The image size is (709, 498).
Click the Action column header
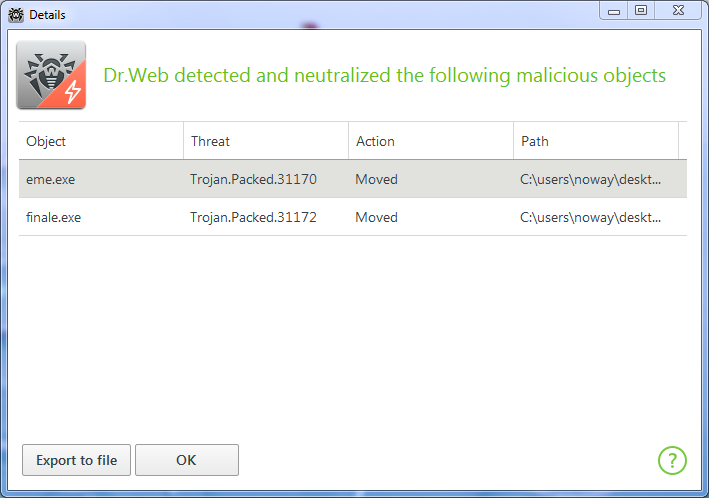(x=431, y=141)
